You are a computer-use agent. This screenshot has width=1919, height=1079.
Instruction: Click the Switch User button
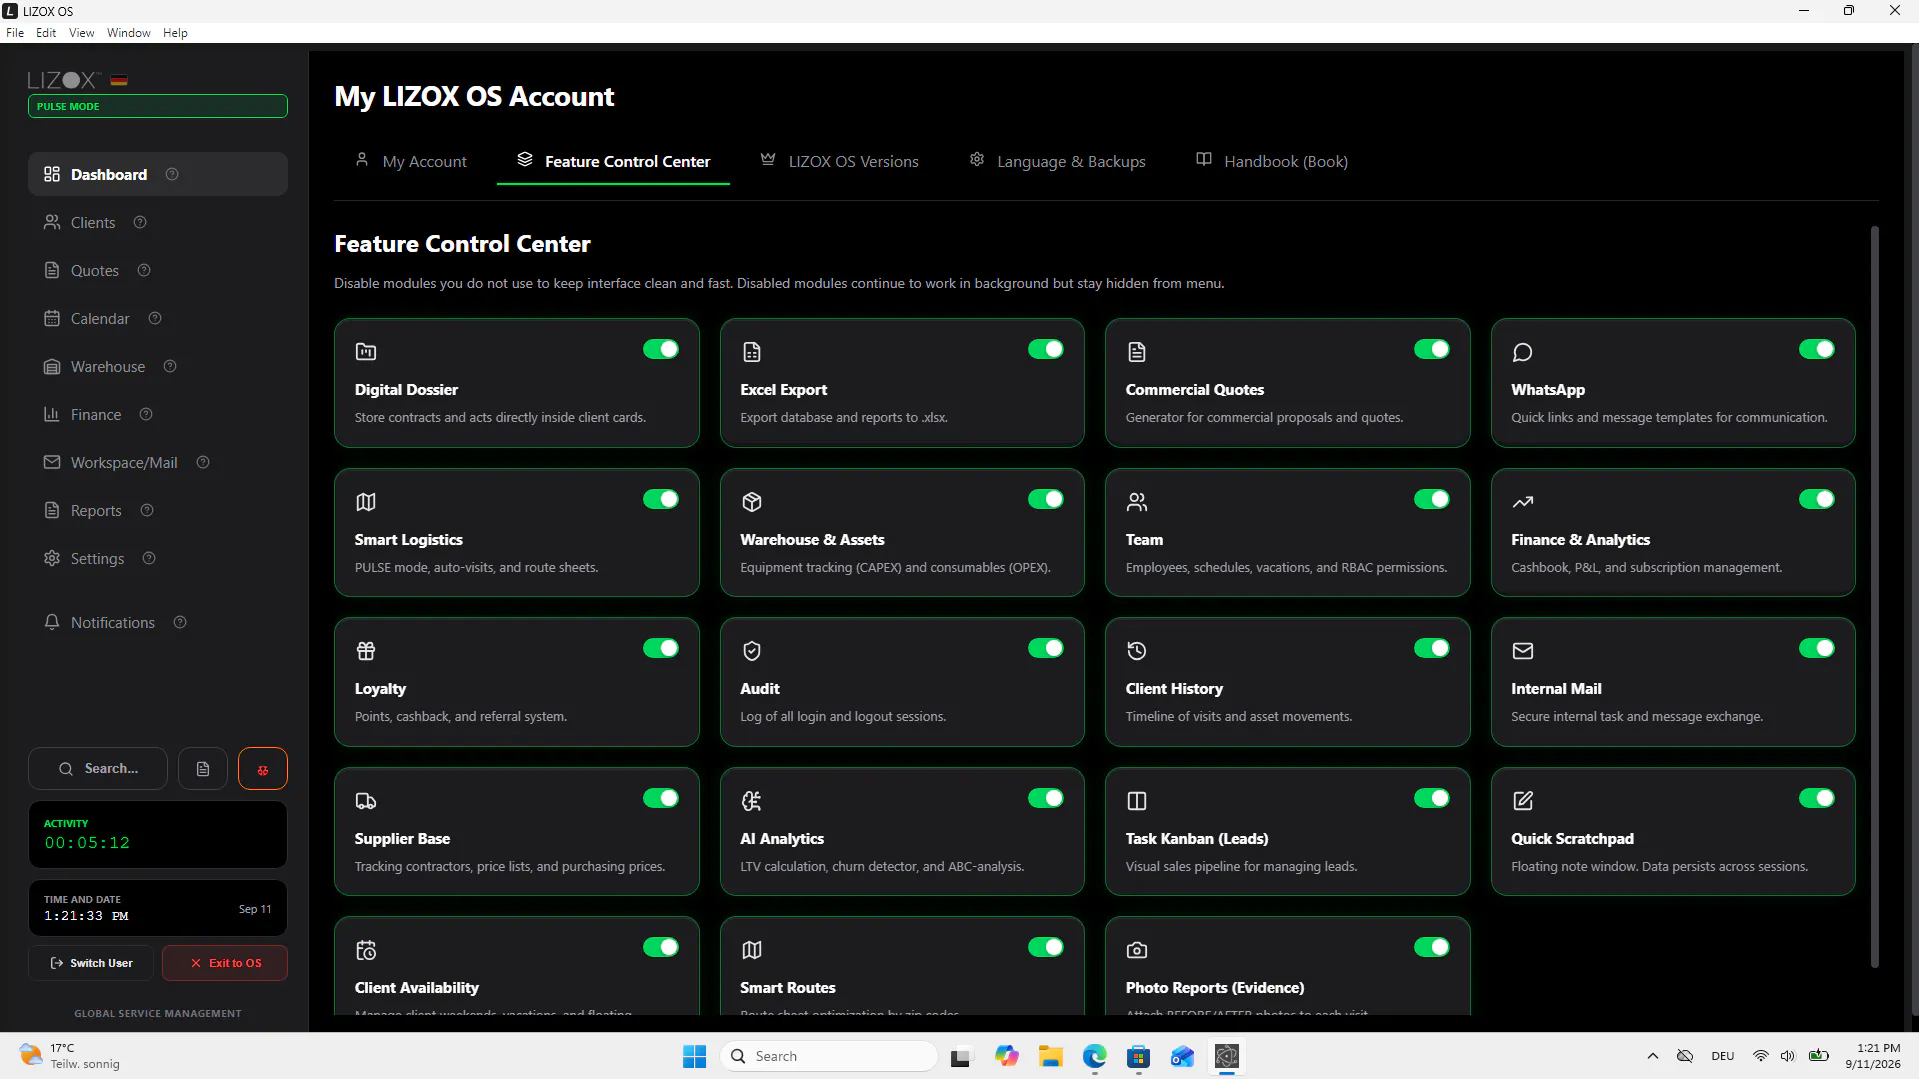pos(91,963)
